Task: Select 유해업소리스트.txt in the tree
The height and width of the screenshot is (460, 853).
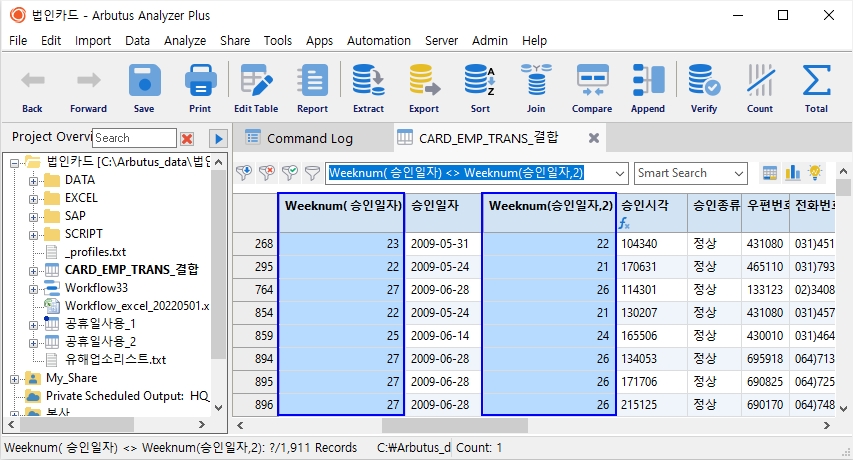Action: (115, 360)
